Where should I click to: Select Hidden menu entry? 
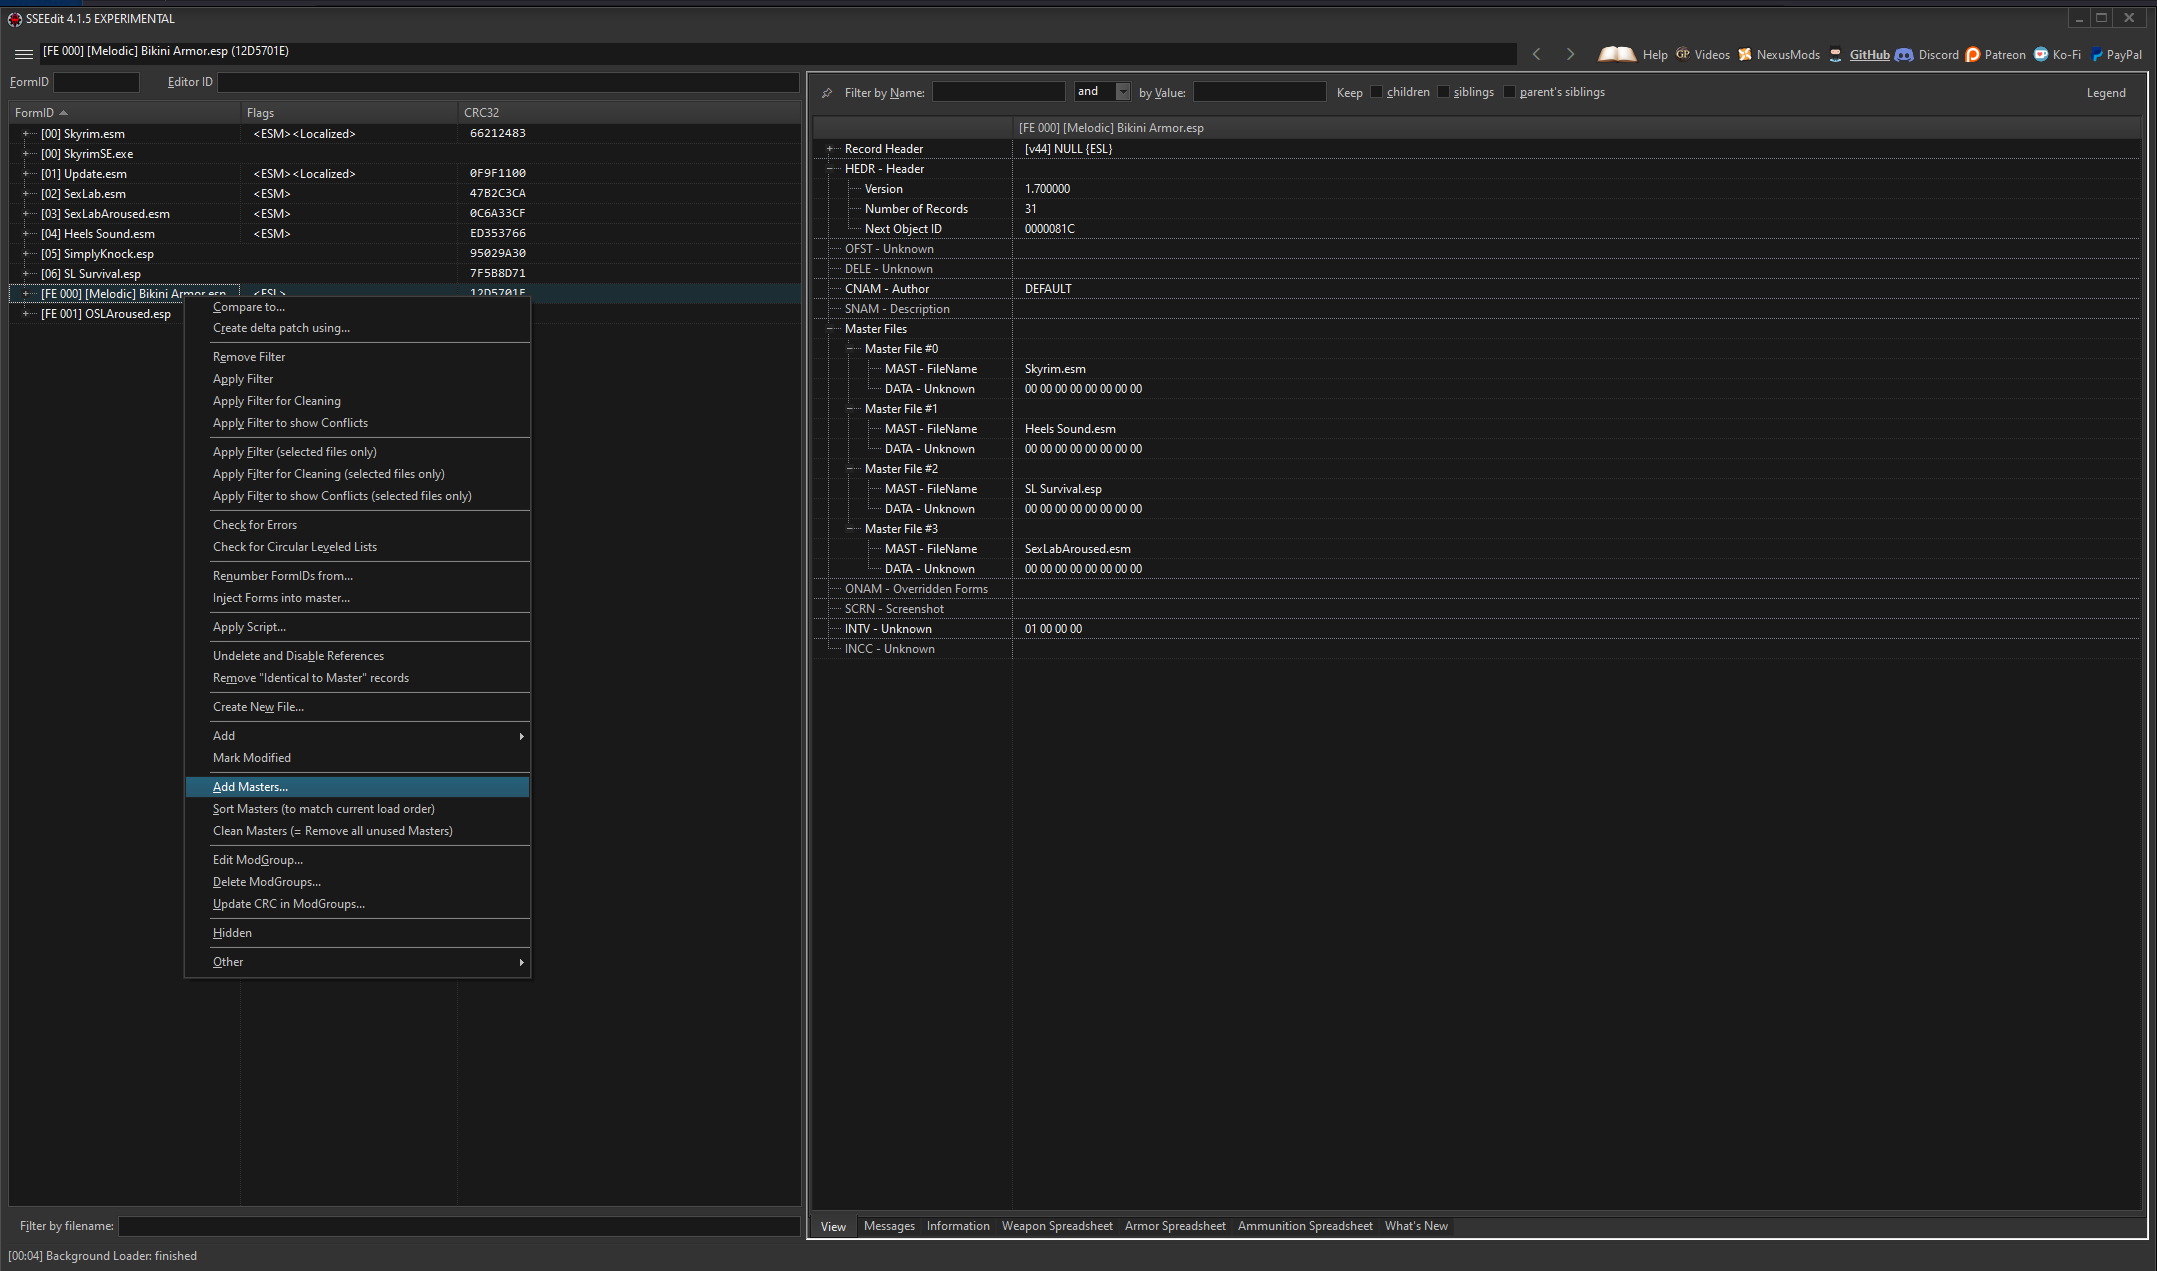pyautogui.click(x=357, y=933)
